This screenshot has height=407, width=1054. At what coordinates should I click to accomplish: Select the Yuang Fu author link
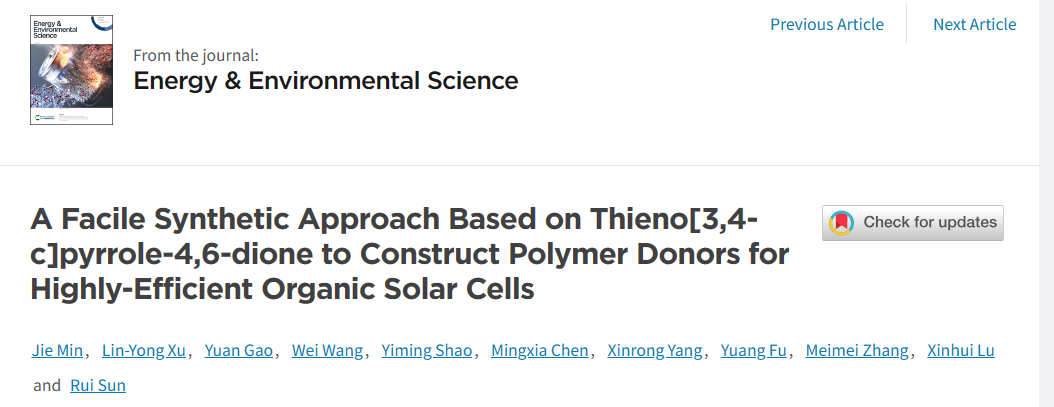tap(754, 350)
